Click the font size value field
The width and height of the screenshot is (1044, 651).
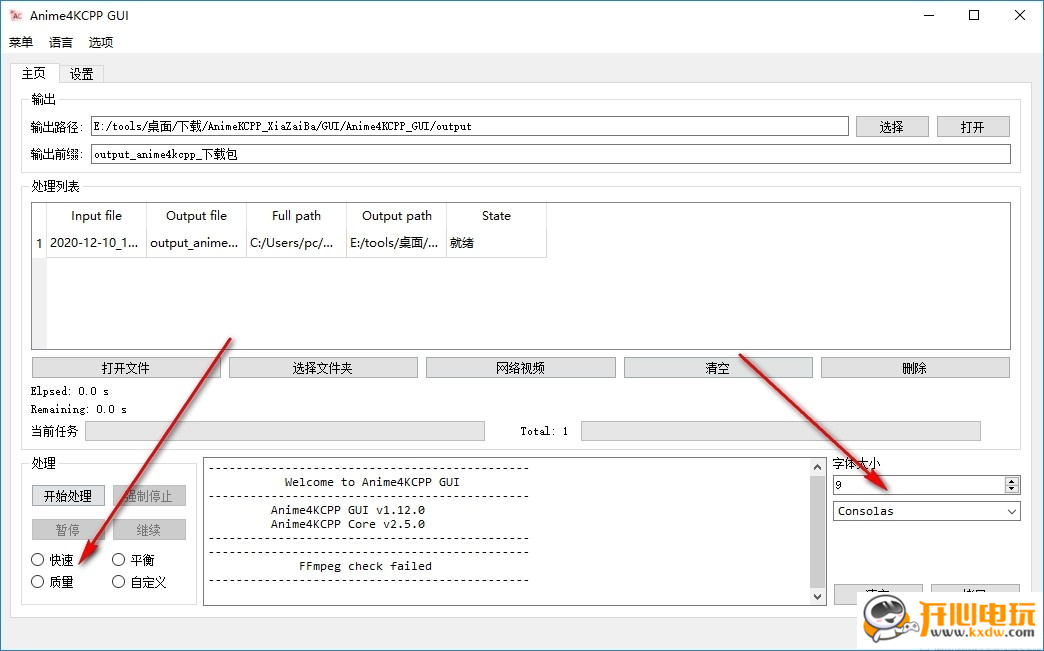[919, 485]
